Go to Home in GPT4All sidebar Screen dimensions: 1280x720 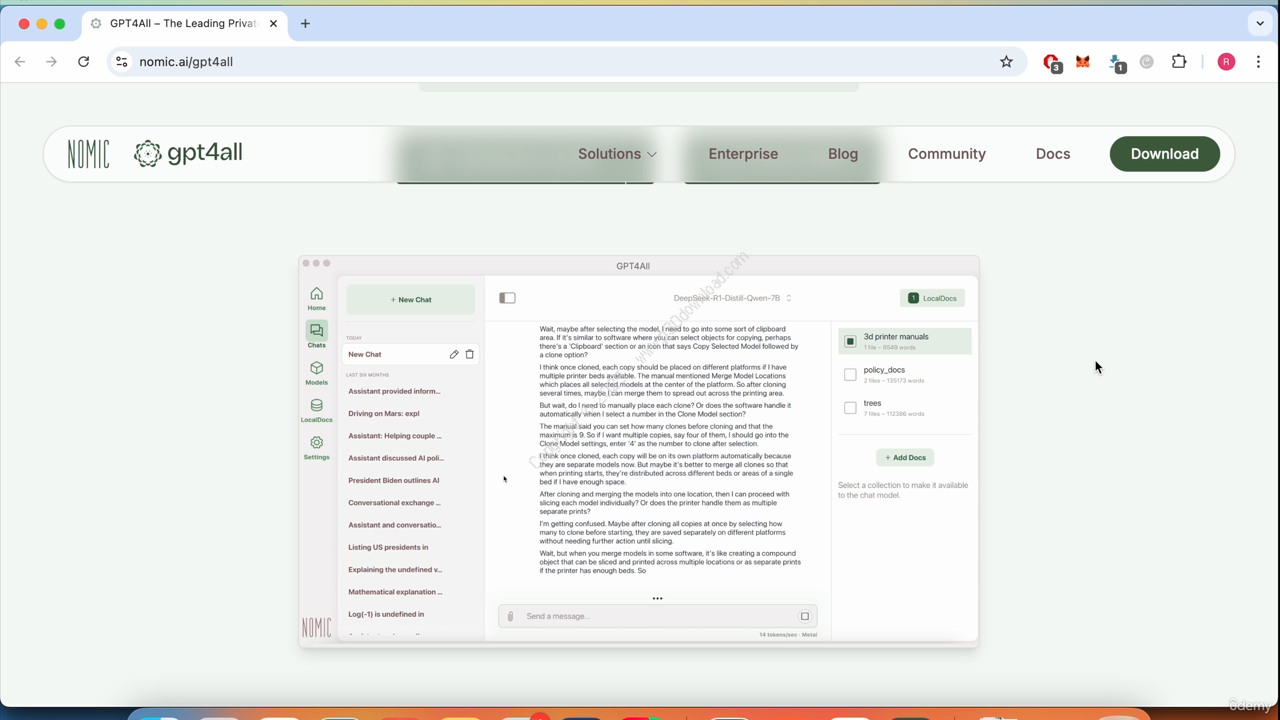(316, 298)
